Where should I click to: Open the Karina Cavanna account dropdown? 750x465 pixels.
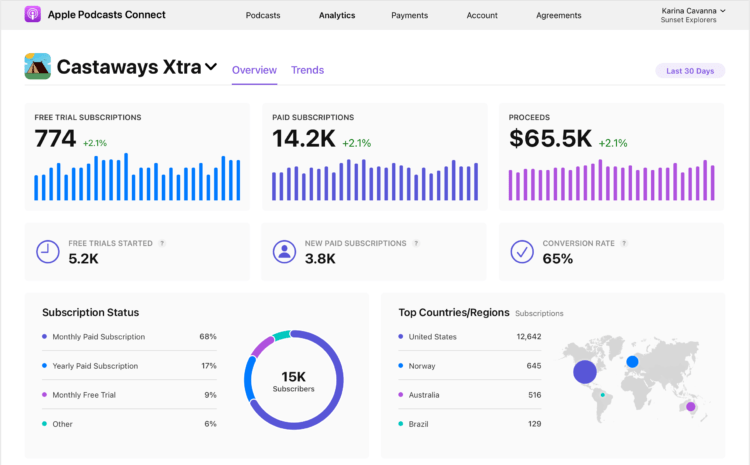(693, 15)
